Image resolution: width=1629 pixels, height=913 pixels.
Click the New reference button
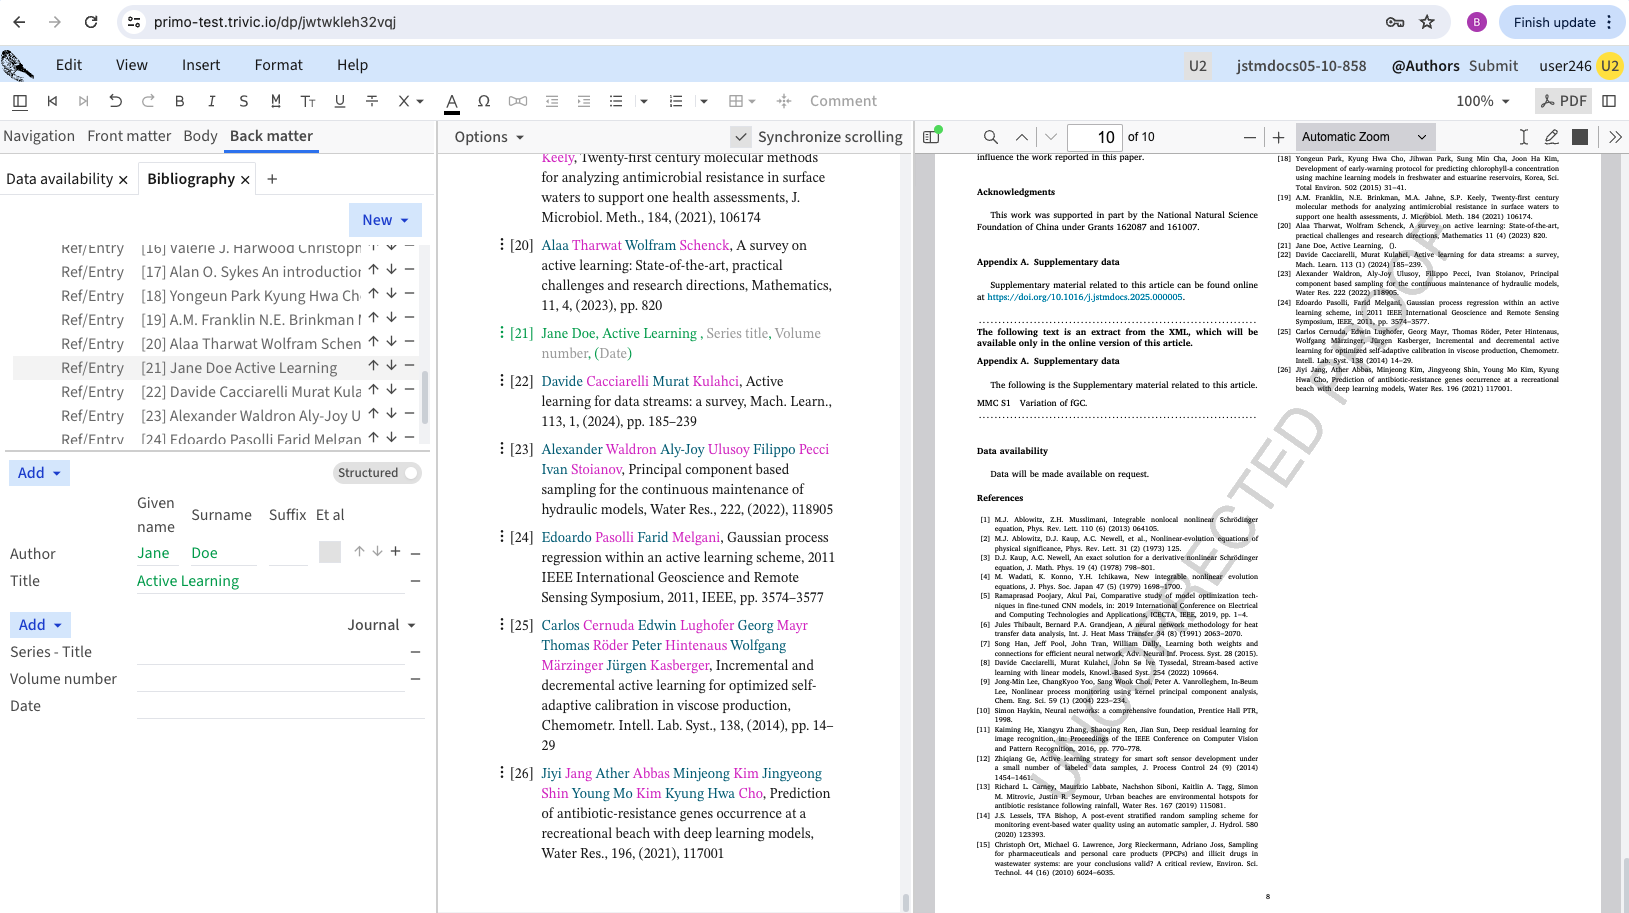(x=385, y=220)
